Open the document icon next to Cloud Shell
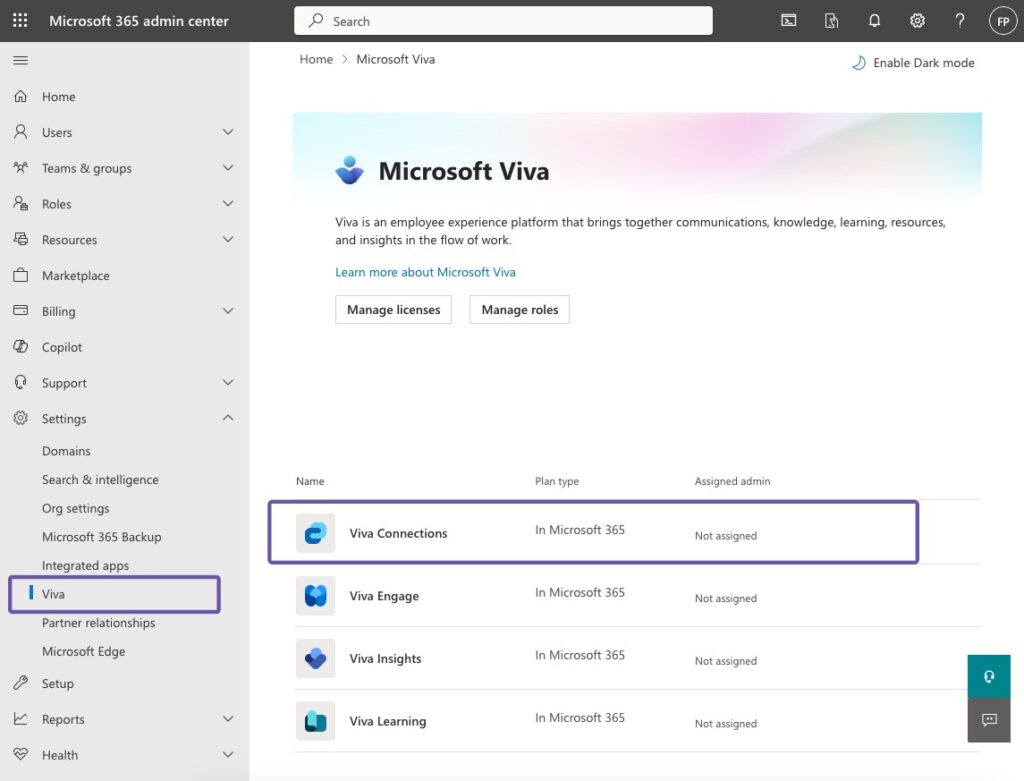The height and width of the screenshot is (781, 1024). click(x=831, y=21)
